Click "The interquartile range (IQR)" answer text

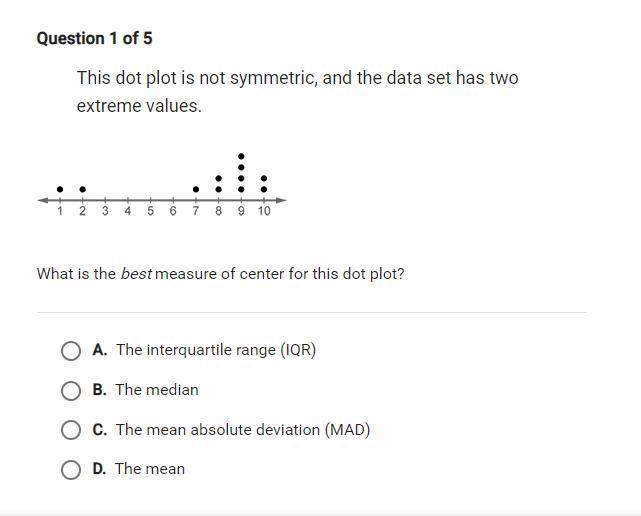point(215,350)
